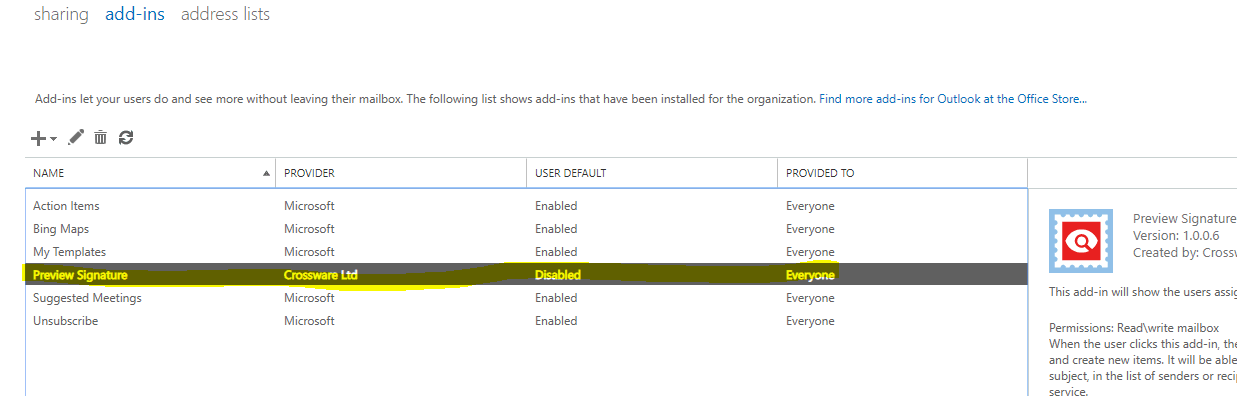The width and height of the screenshot is (1237, 396).
Task: Open the dropdown arrow beside the plus icon
Action: click(54, 139)
